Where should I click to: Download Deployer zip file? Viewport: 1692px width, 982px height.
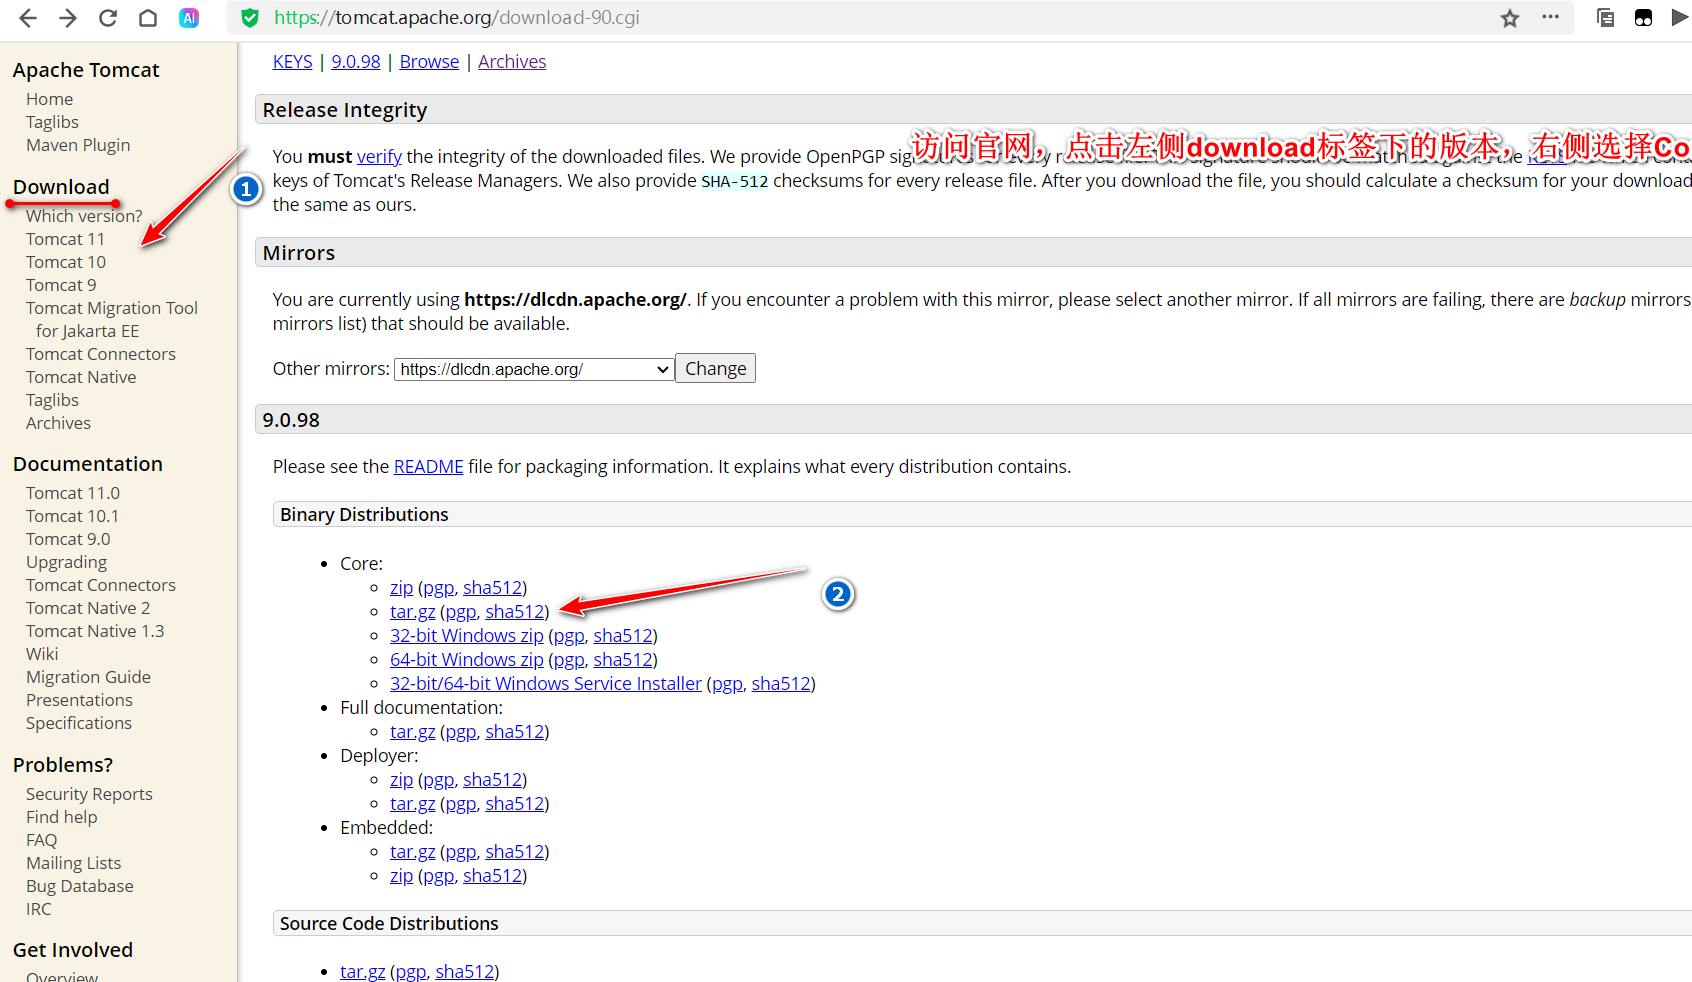pyautogui.click(x=401, y=779)
